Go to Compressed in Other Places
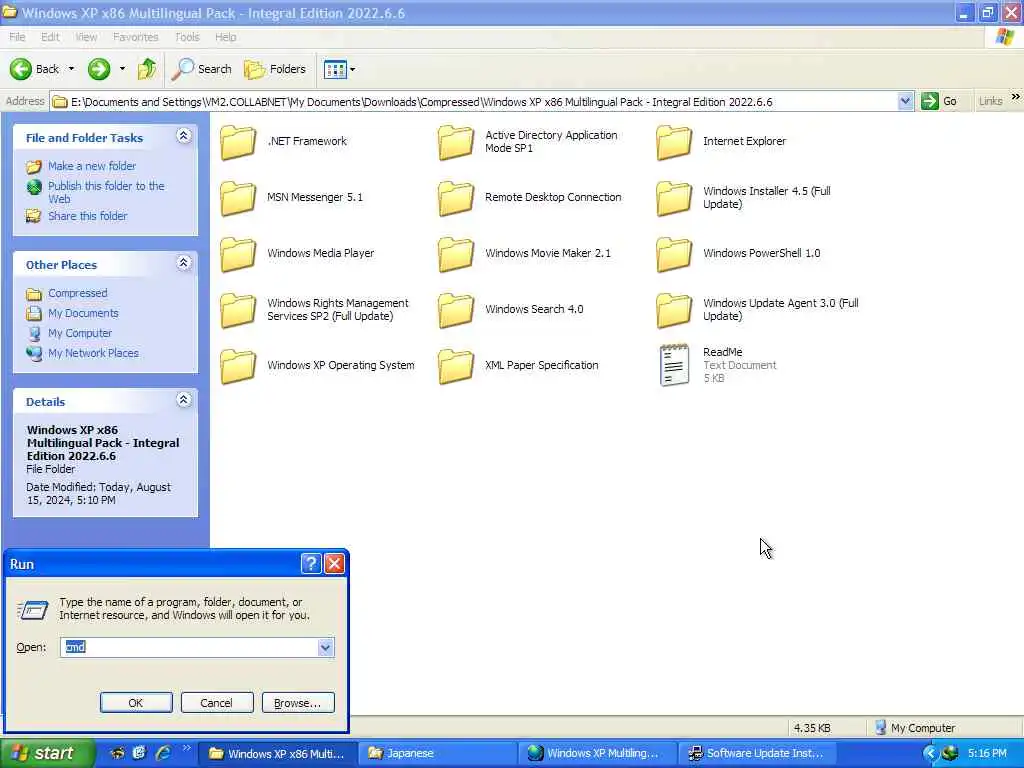The height and width of the screenshot is (768, 1024). coord(78,293)
